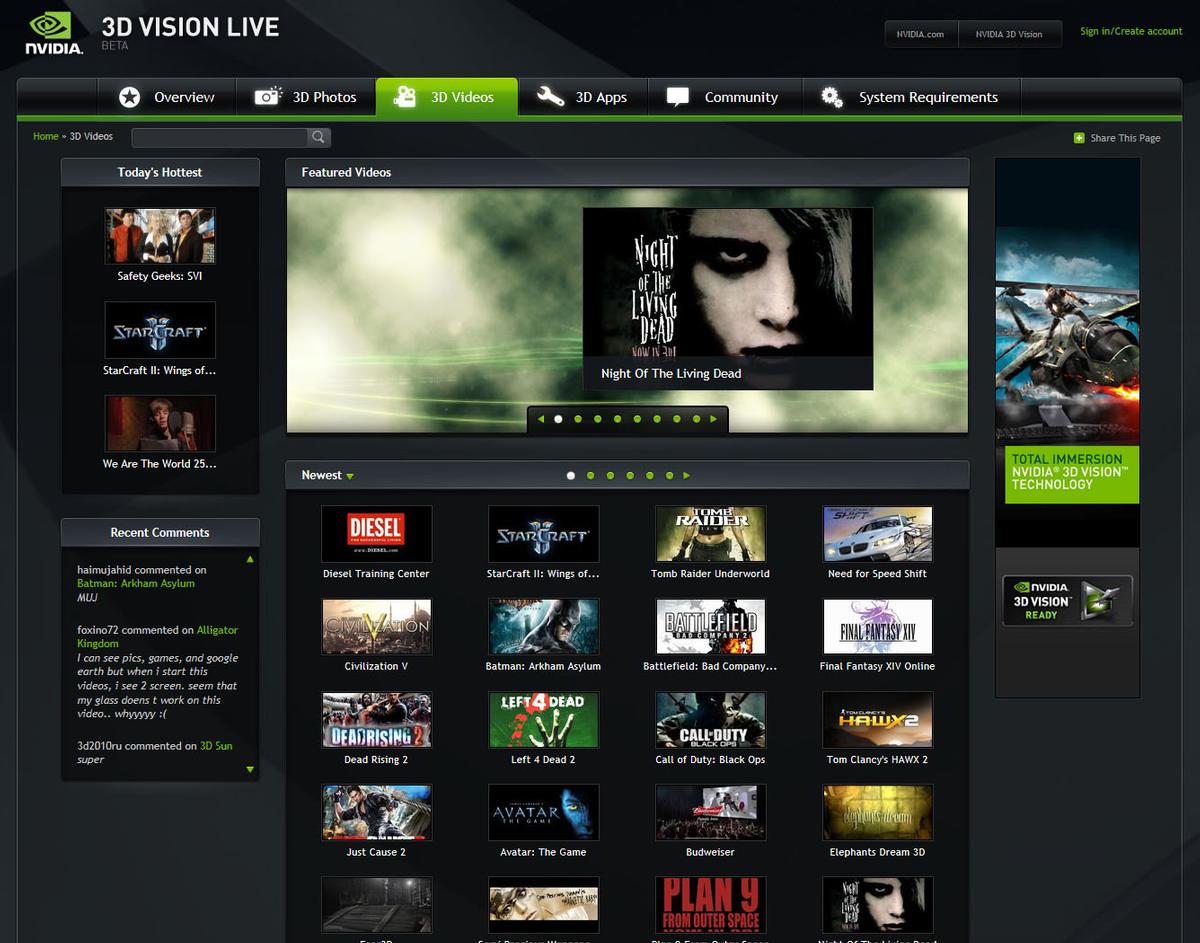Open Alligator Kingdom comment link

(157, 637)
